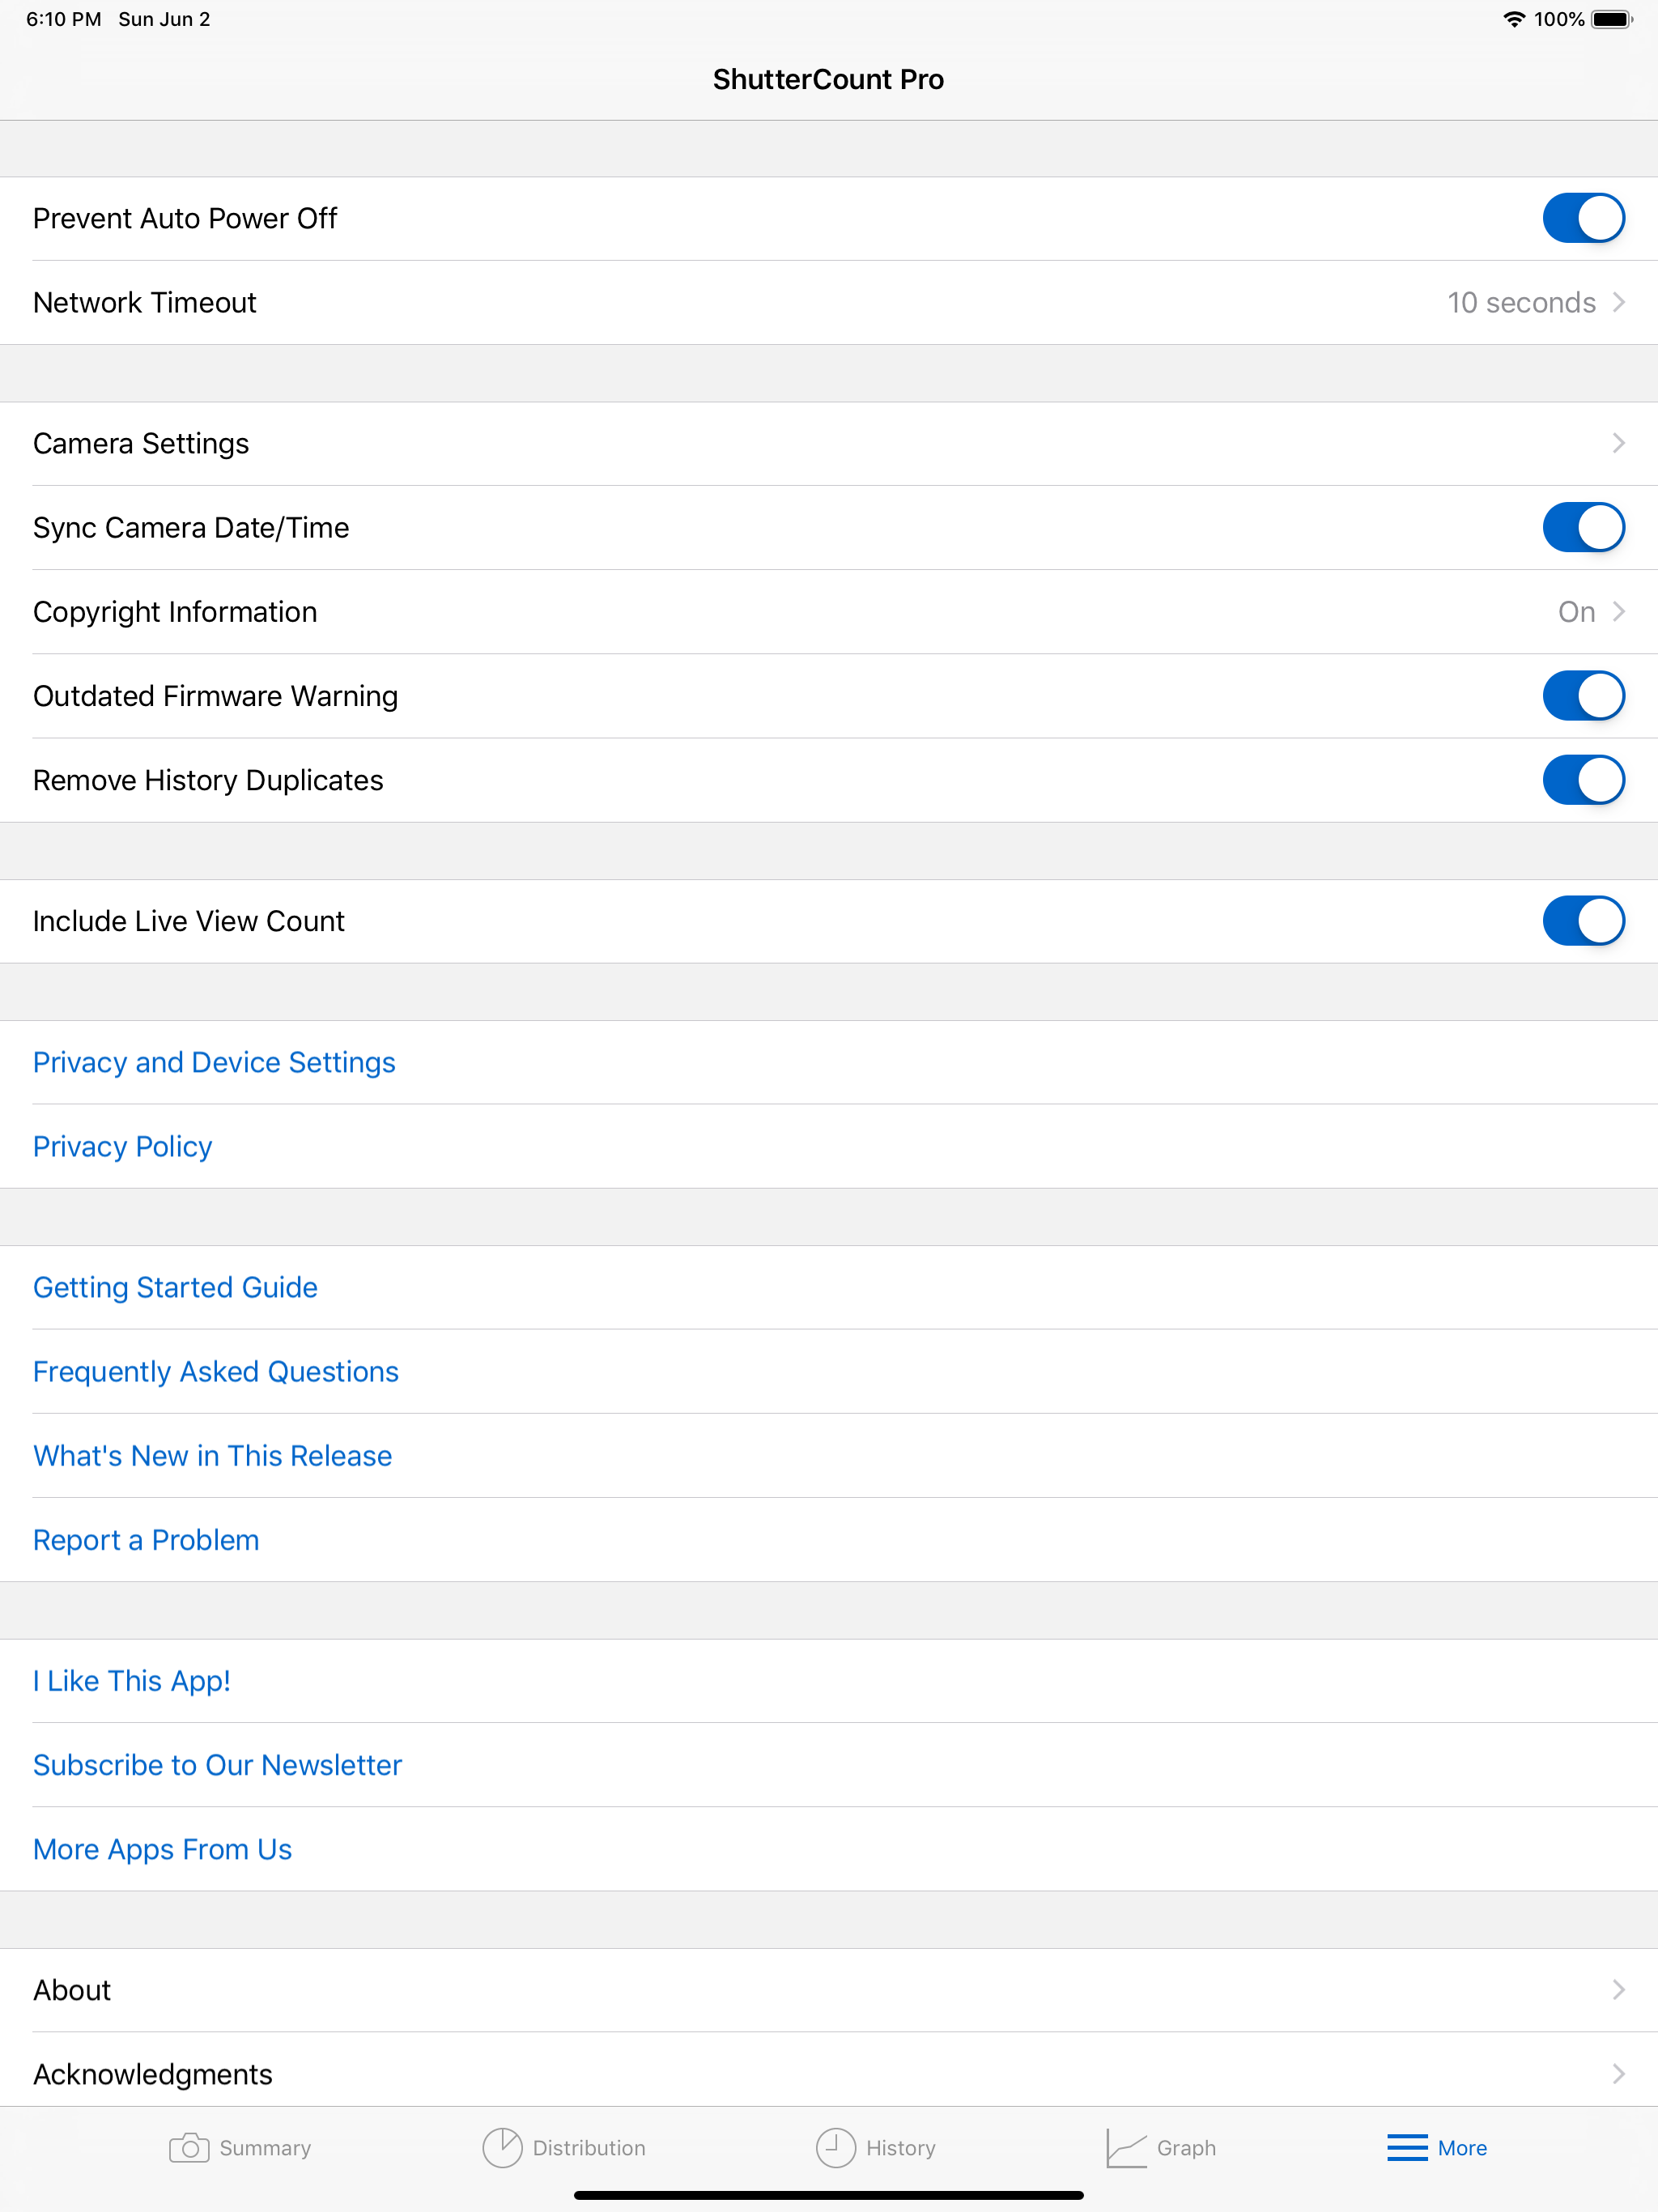Open Privacy Policy link

[122, 1146]
